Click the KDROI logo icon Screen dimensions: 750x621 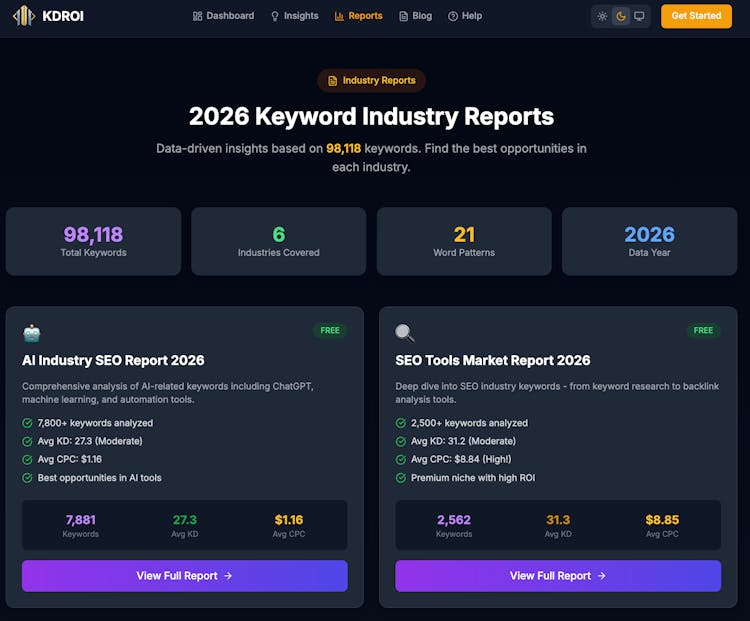23,16
